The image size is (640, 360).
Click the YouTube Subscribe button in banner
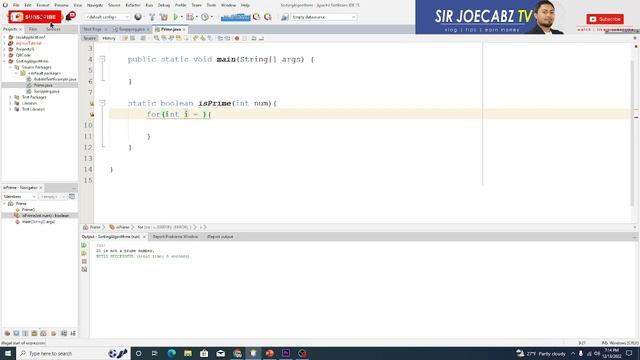click(x=605, y=19)
